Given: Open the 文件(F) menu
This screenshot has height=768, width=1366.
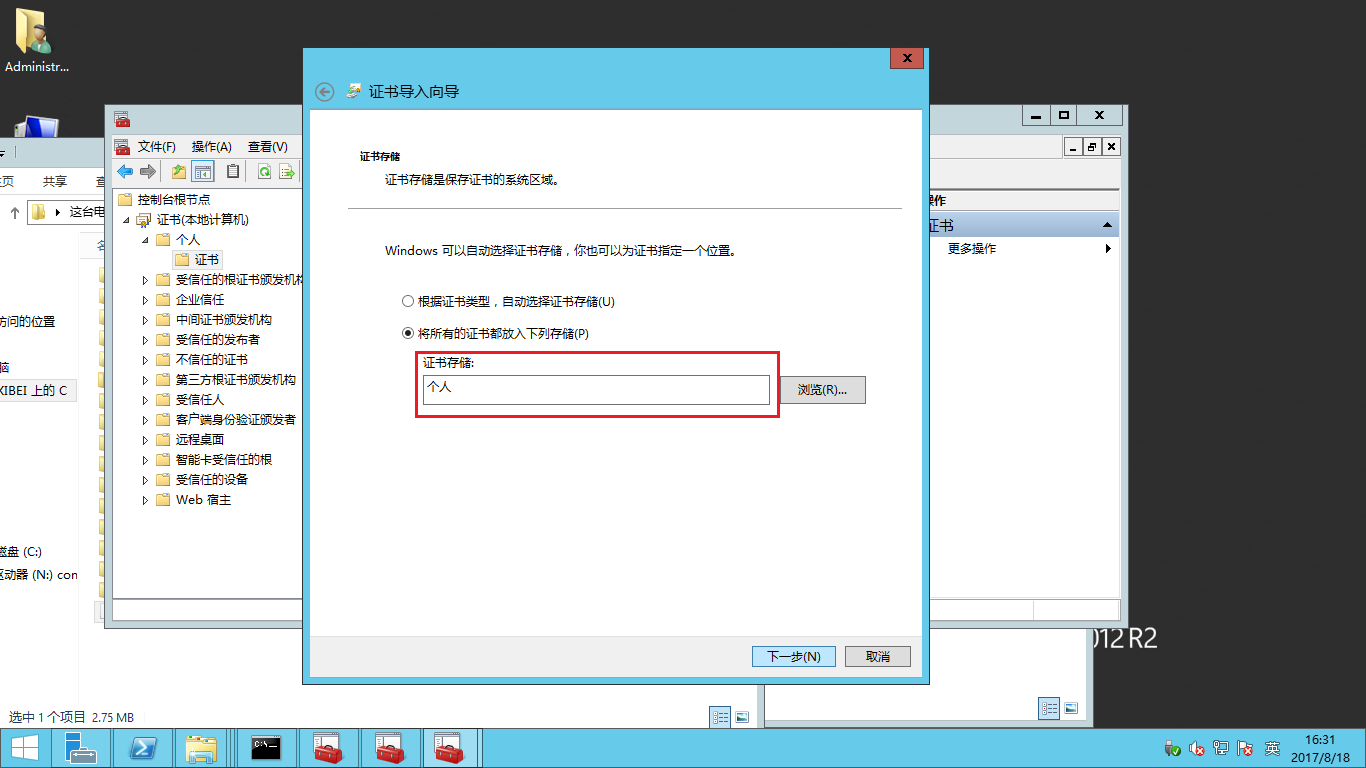Looking at the screenshot, I should [156, 147].
